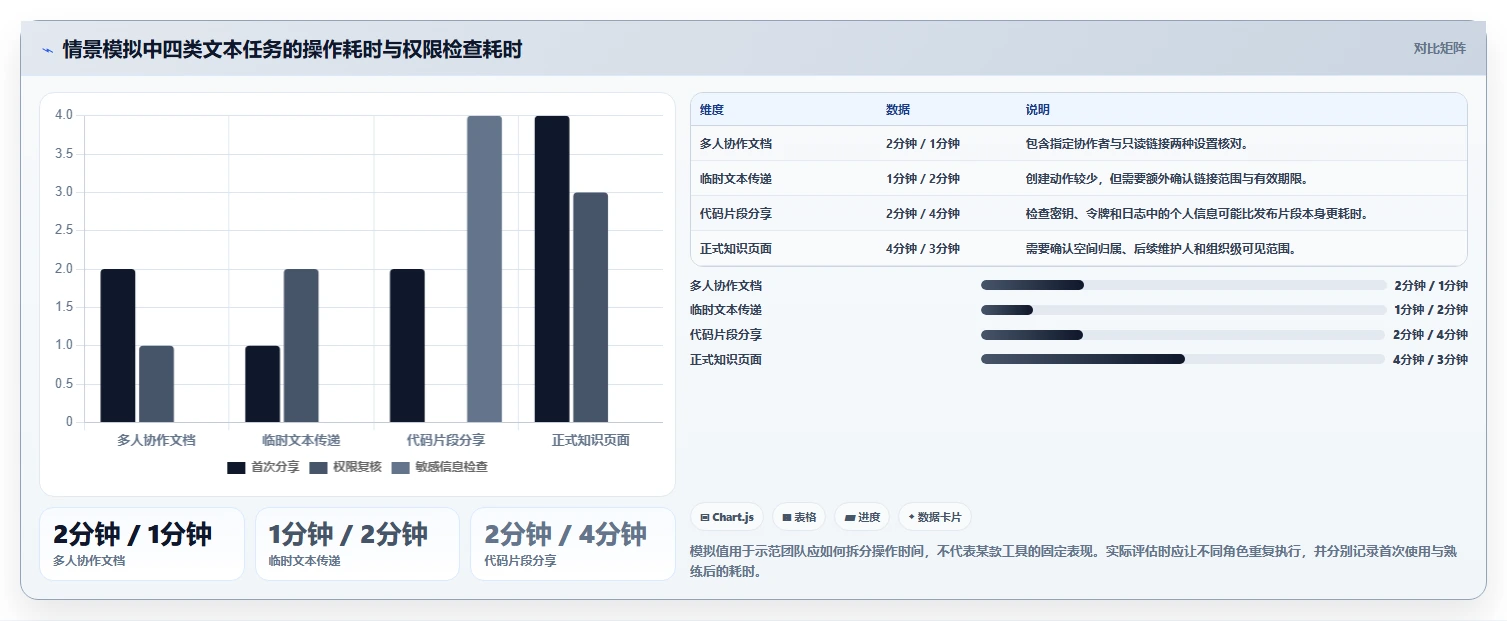This screenshot has width=1507, height=621.
Task: Select the 进度 tag chip
Action: click(862, 517)
